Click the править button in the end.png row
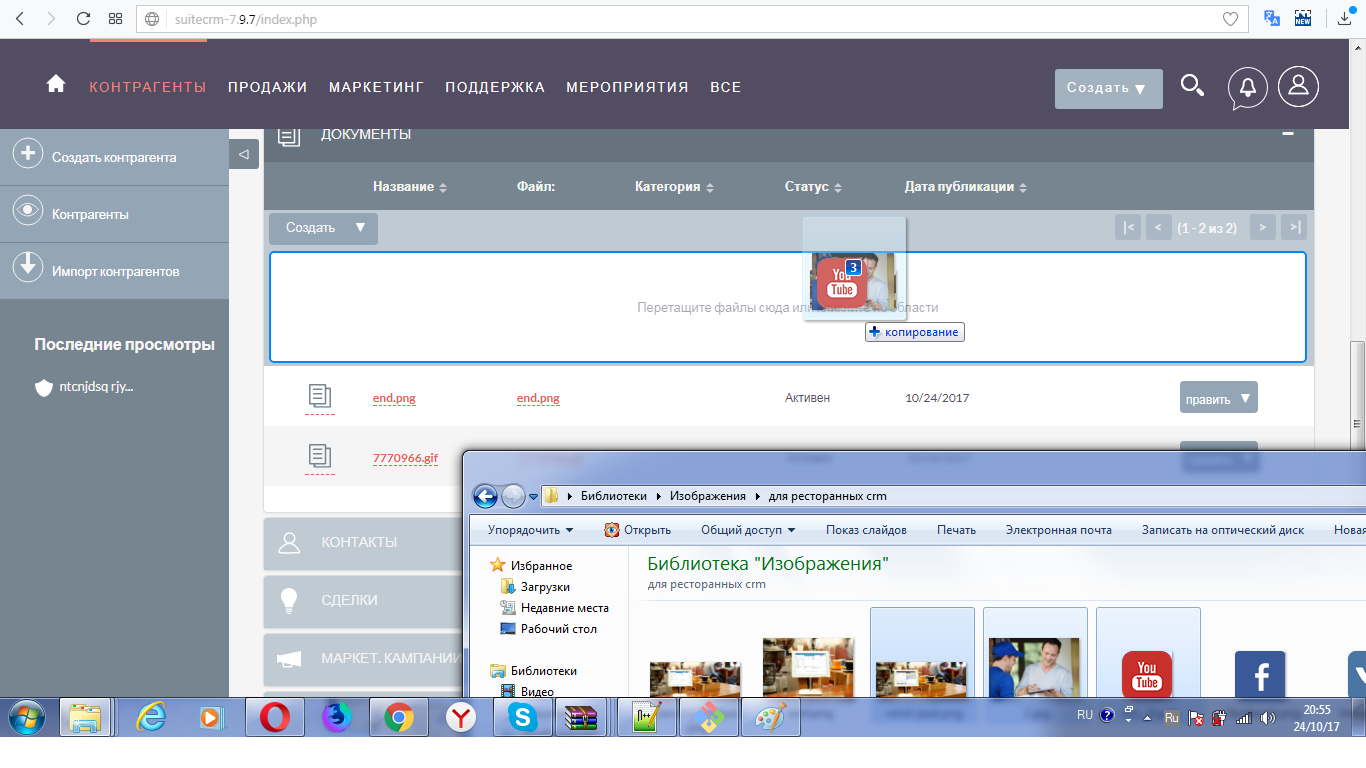 pos(1219,398)
